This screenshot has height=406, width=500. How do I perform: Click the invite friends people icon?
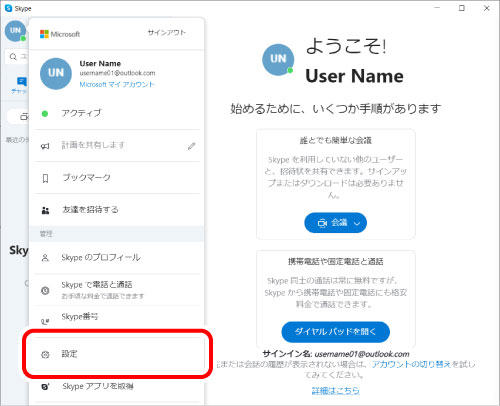click(x=45, y=211)
